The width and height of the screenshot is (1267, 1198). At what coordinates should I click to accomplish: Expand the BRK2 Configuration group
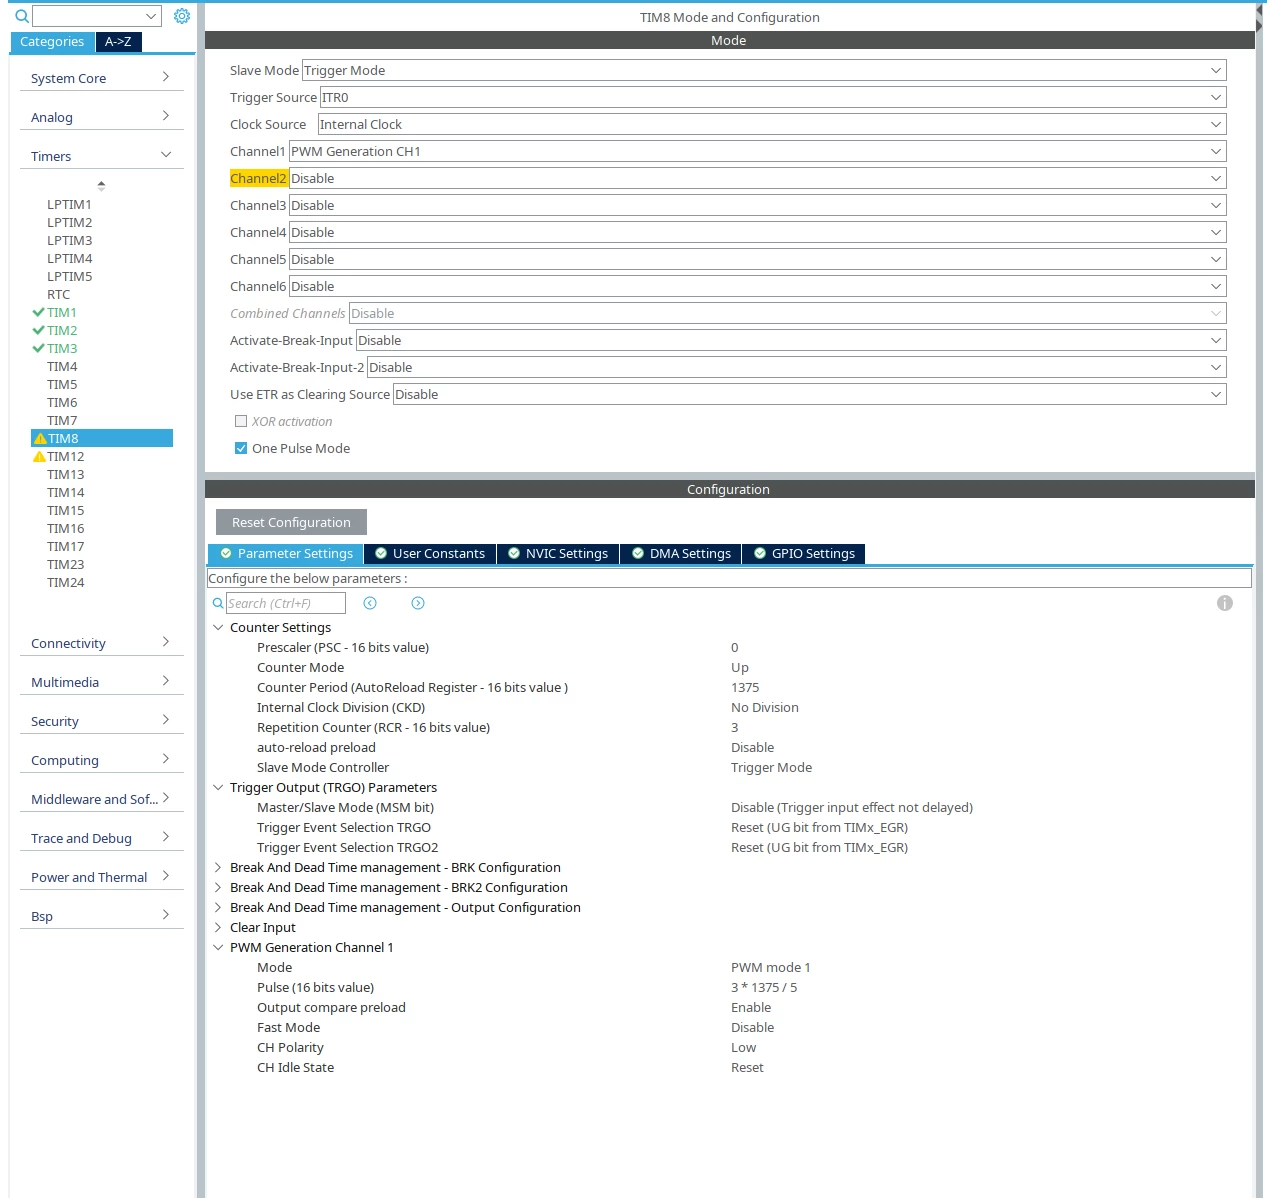click(x=218, y=887)
